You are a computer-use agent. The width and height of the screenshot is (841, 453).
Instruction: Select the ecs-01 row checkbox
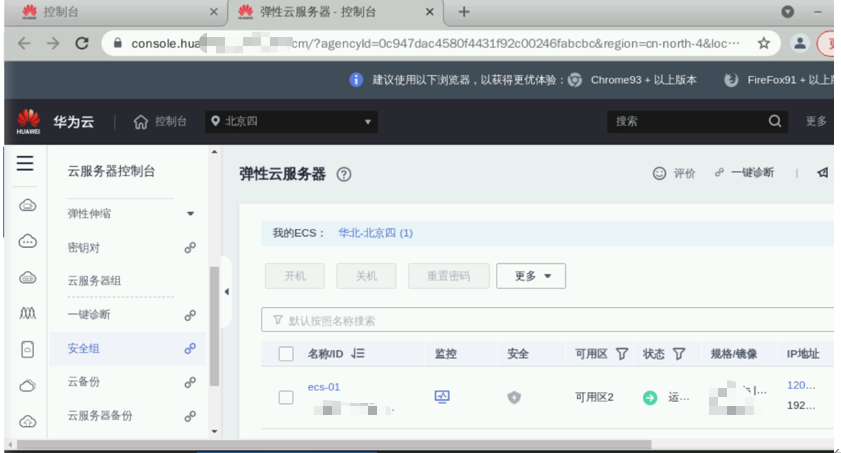coord(286,397)
